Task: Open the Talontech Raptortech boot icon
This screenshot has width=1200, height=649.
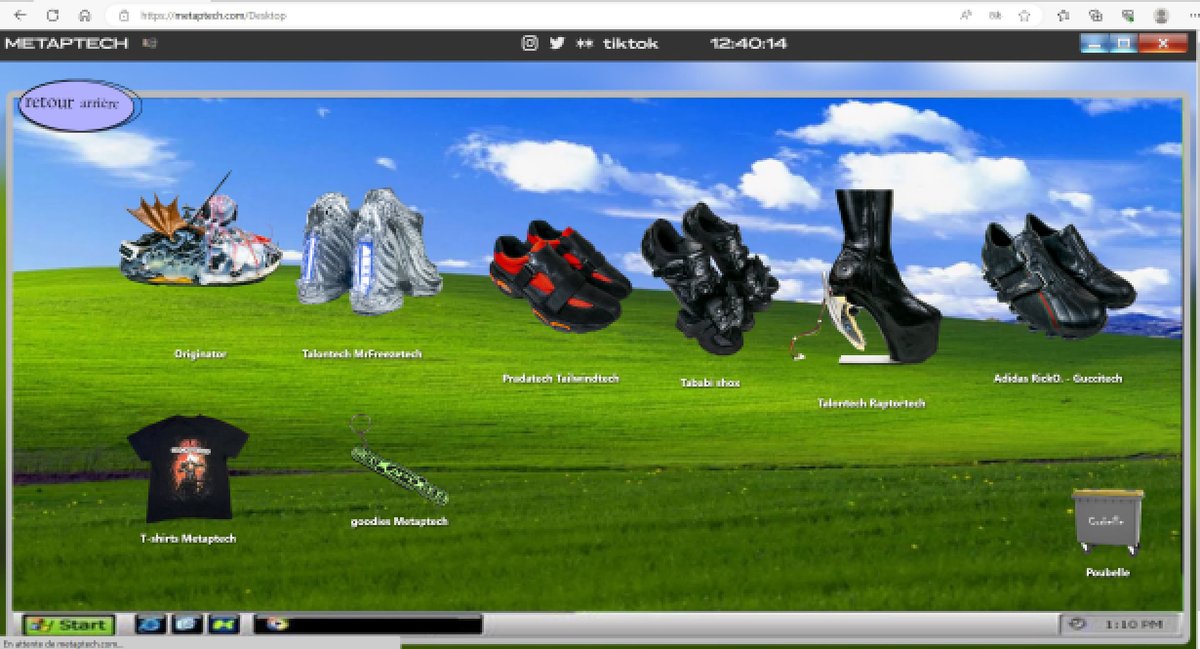Action: pyautogui.click(x=866, y=276)
